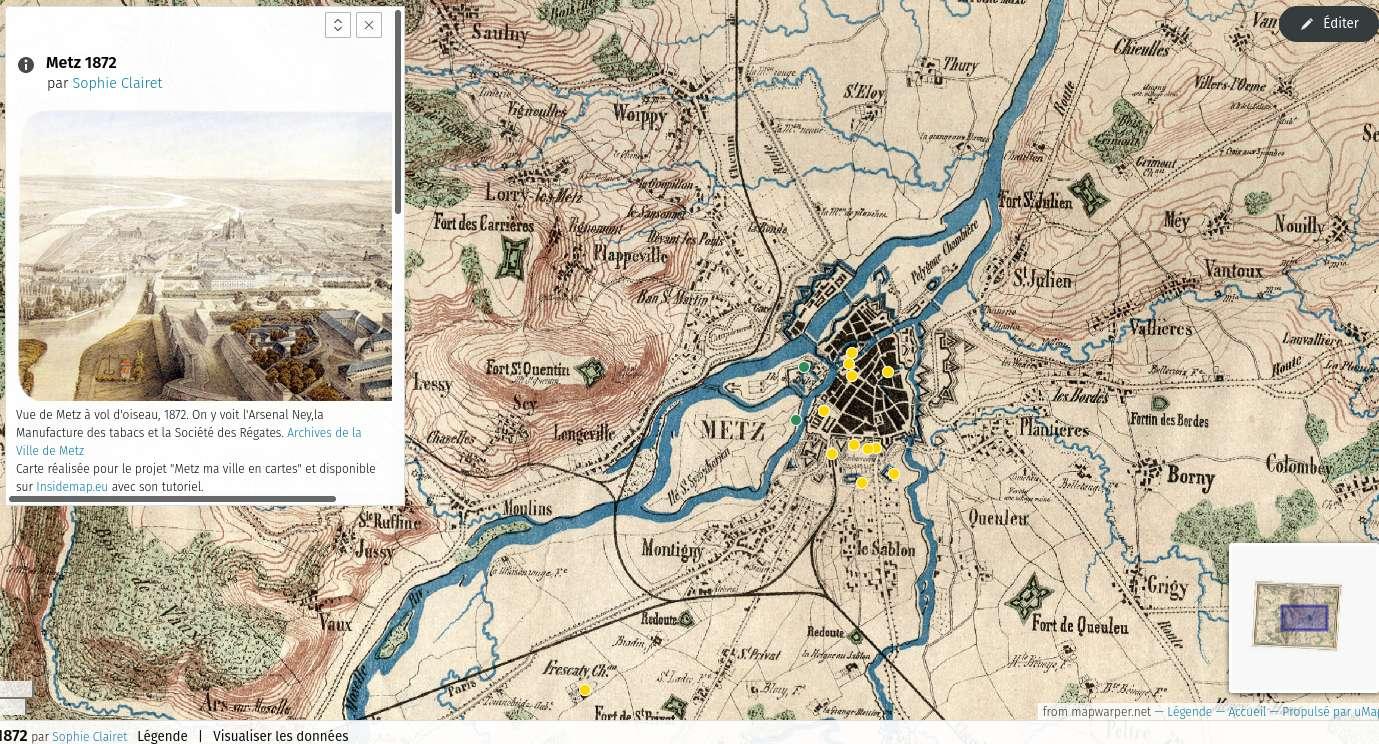Click the bird's-eye view image of Metz

click(205, 255)
